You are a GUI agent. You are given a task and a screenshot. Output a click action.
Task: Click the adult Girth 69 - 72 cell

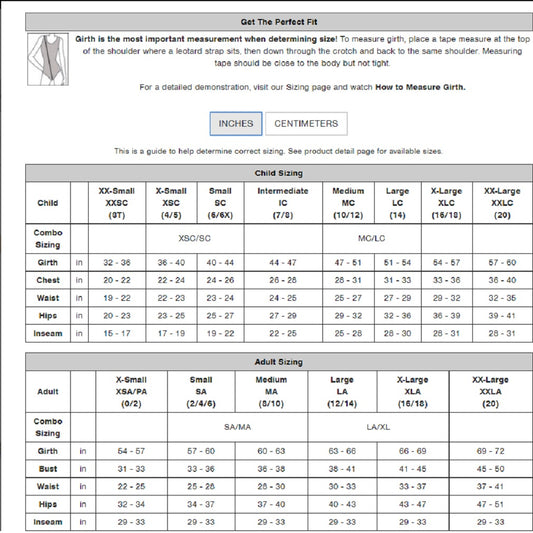pos(491,451)
